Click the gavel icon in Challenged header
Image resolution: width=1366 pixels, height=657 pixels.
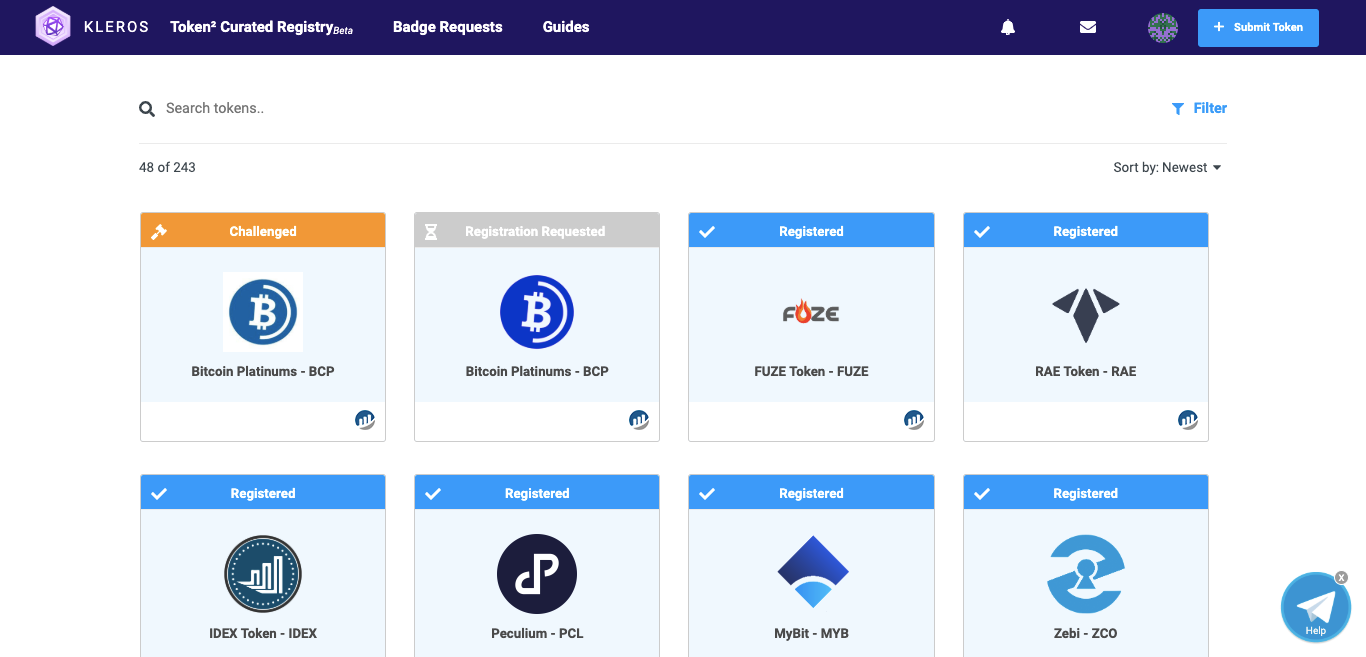coord(159,232)
